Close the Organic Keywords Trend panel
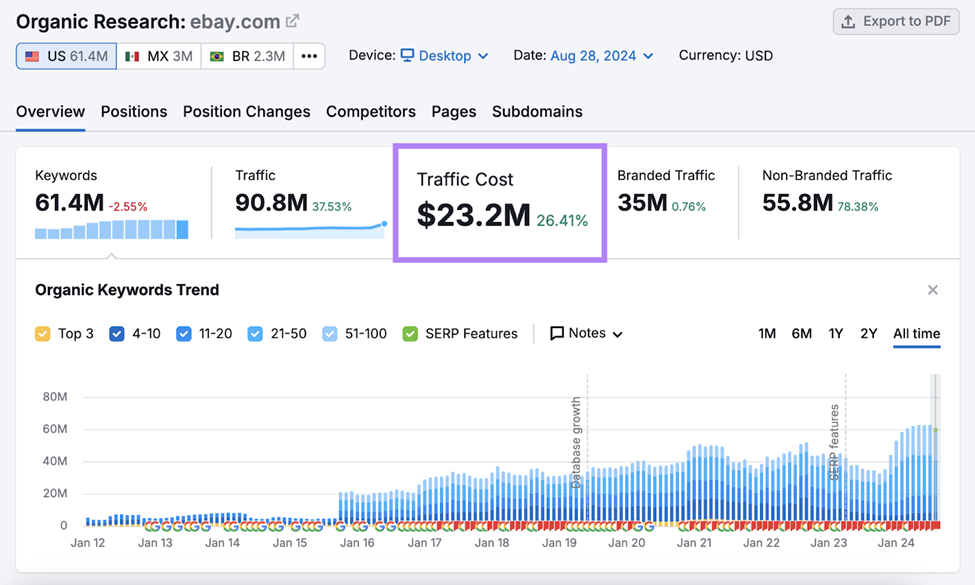 (933, 290)
